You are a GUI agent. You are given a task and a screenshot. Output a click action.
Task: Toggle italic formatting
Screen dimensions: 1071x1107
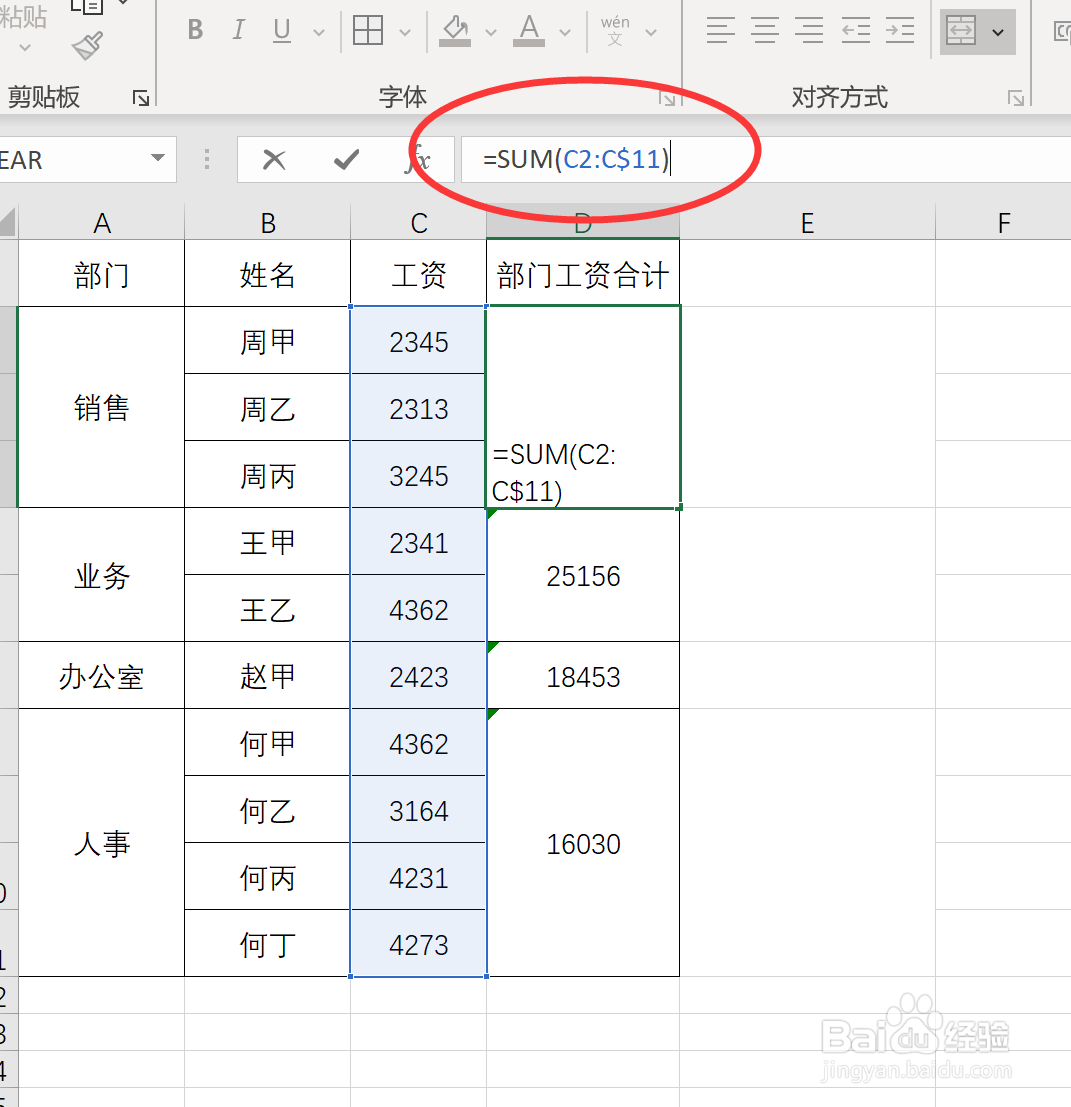point(238,30)
